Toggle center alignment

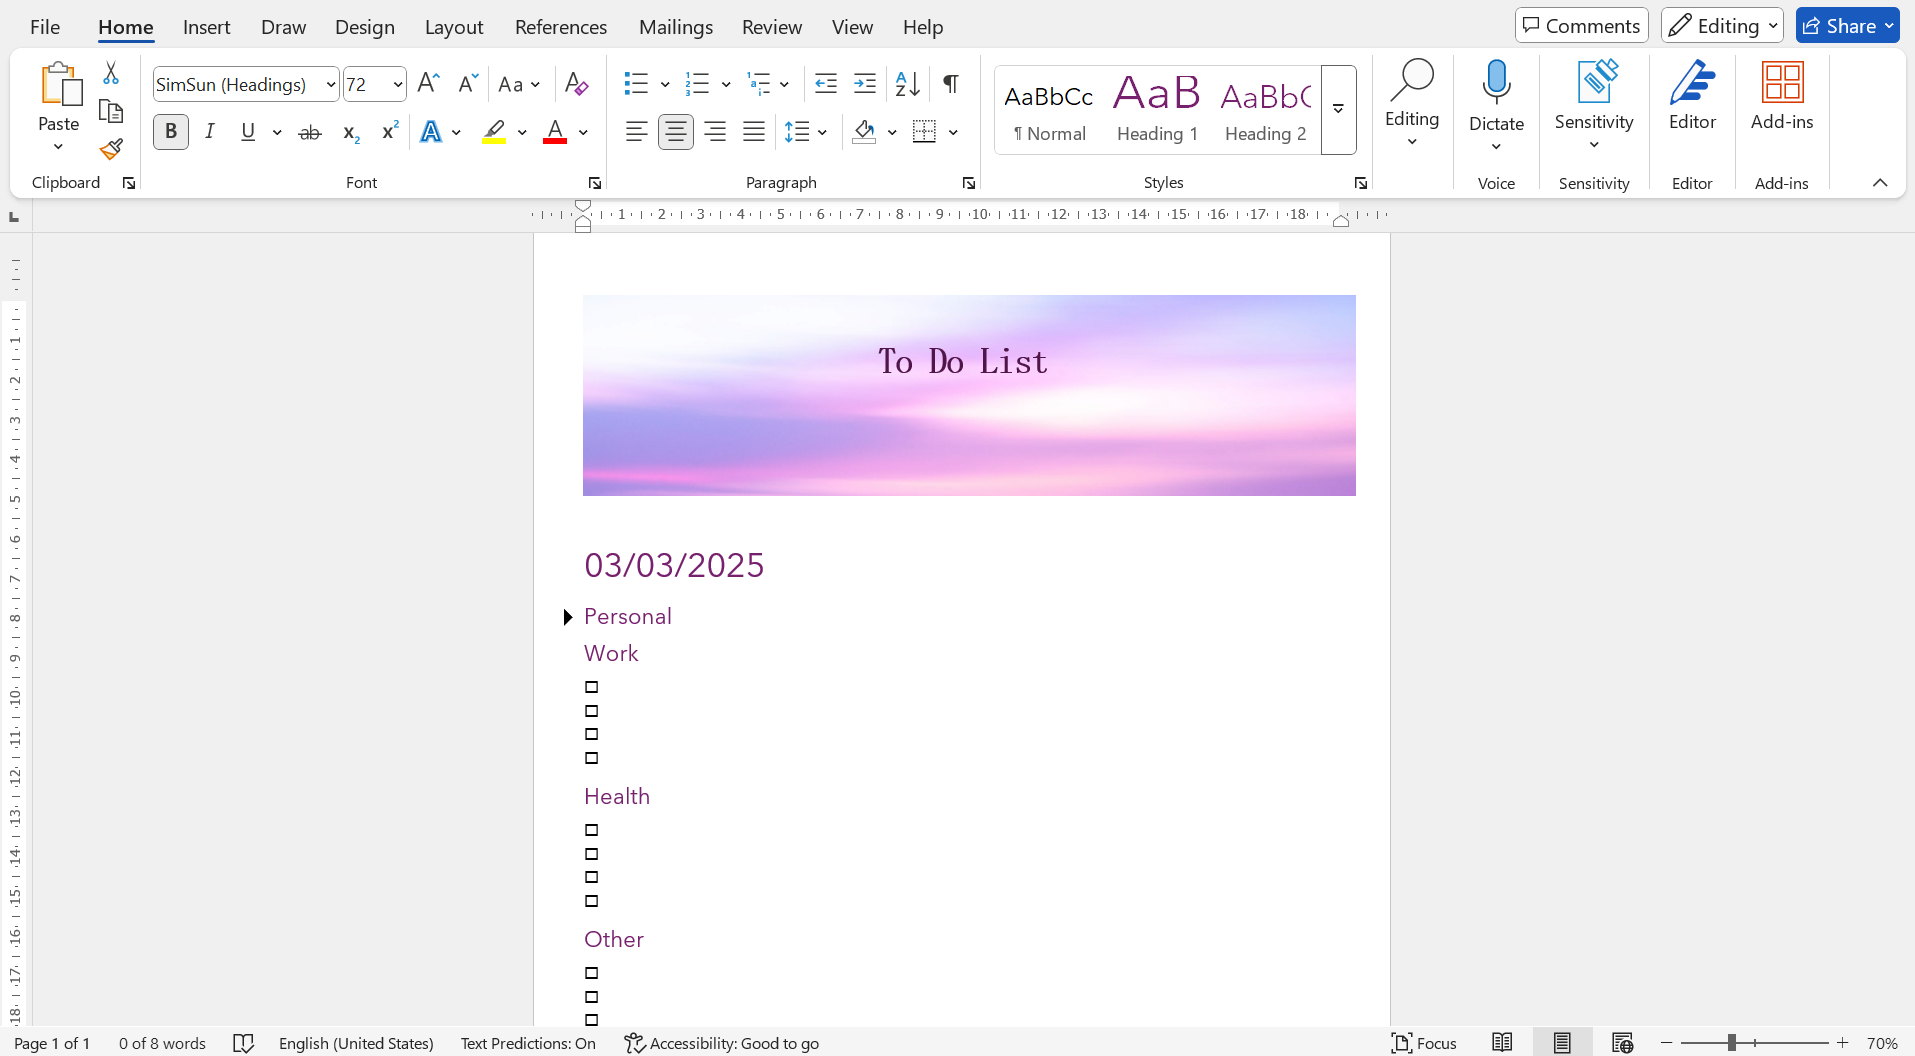click(676, 132)
